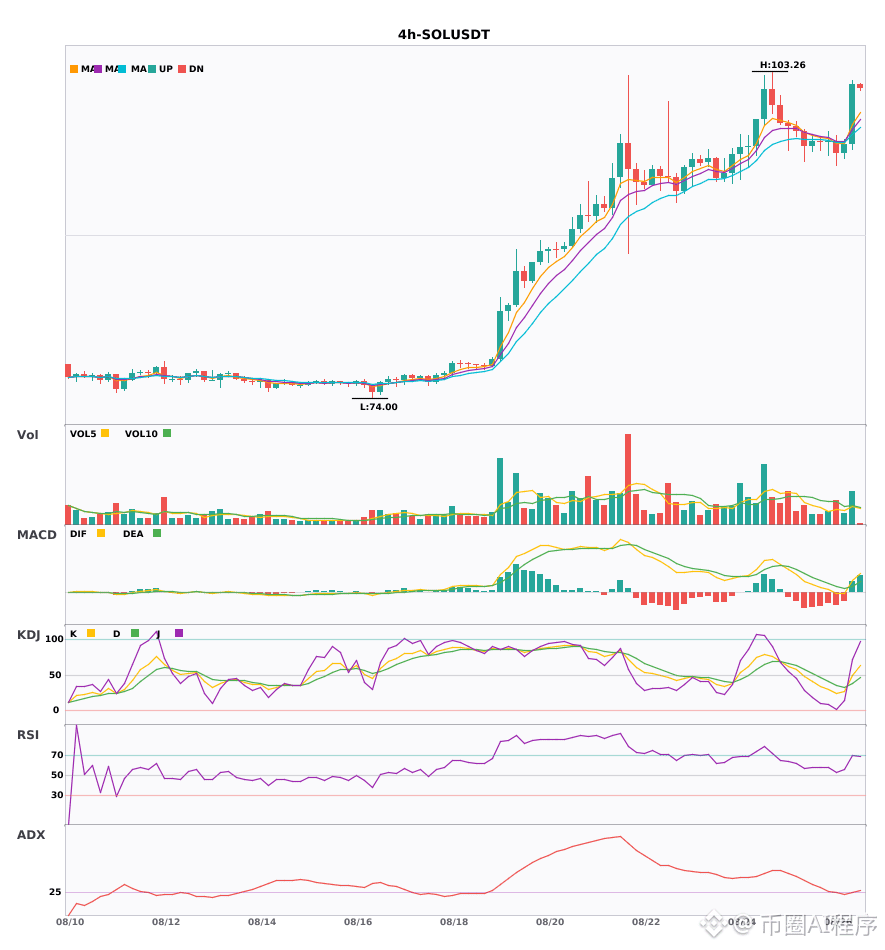Click the 08/18 date axis label

coord(454,922)
